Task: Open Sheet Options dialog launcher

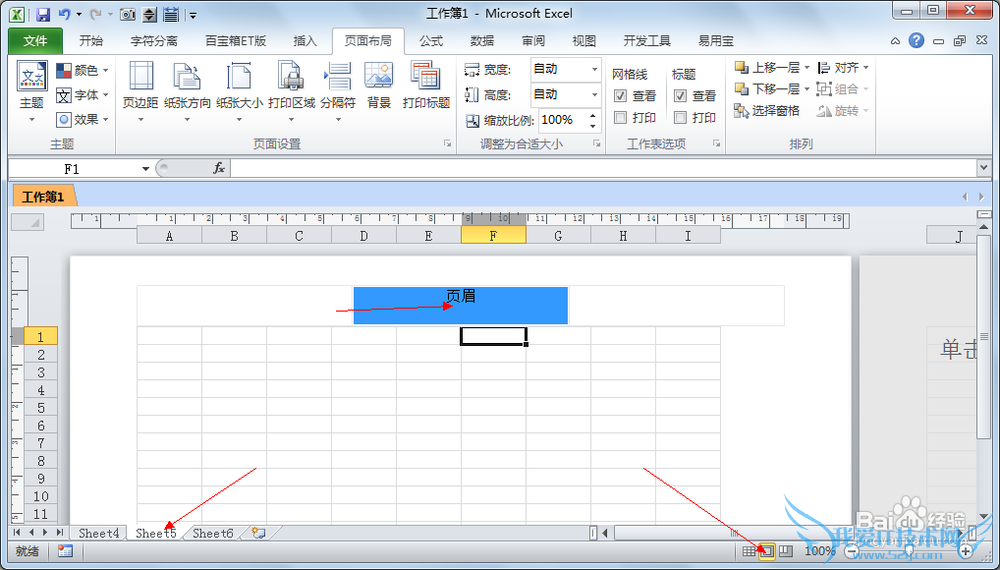Action: click(717, 144)
